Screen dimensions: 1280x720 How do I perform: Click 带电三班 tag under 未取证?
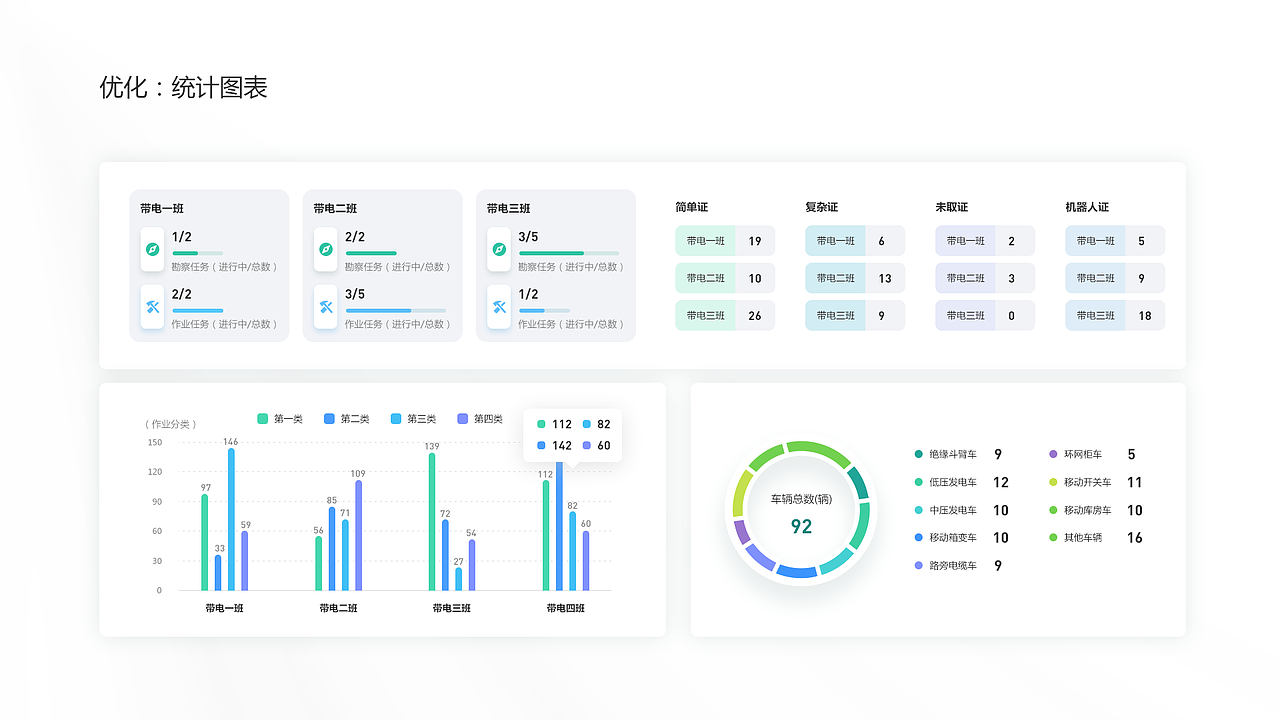(965, 316)
